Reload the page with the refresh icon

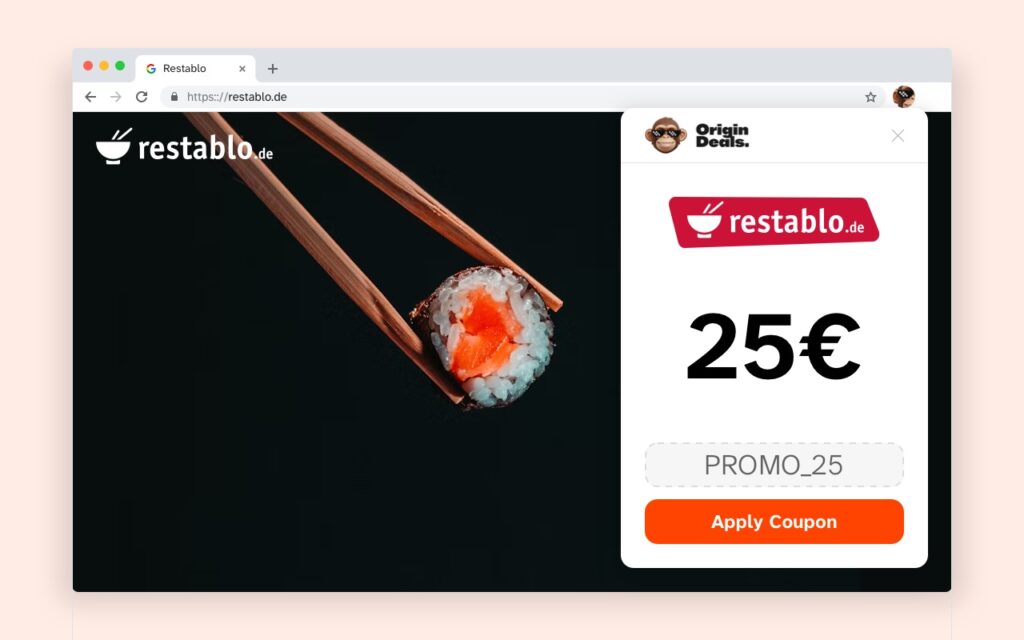pos(141,97)
